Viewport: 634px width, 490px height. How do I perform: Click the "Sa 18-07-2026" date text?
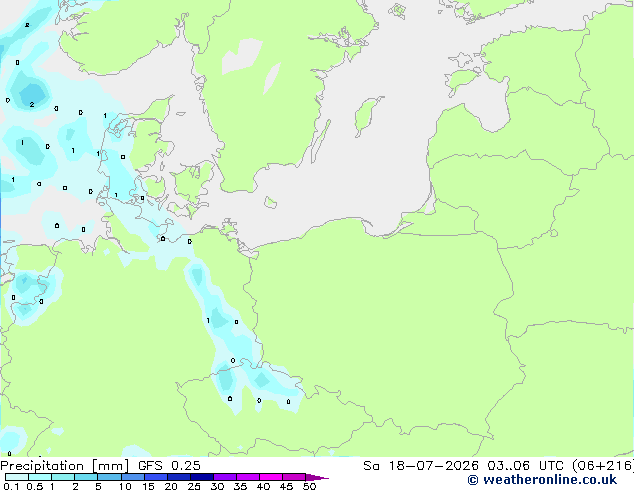point(421,466)
